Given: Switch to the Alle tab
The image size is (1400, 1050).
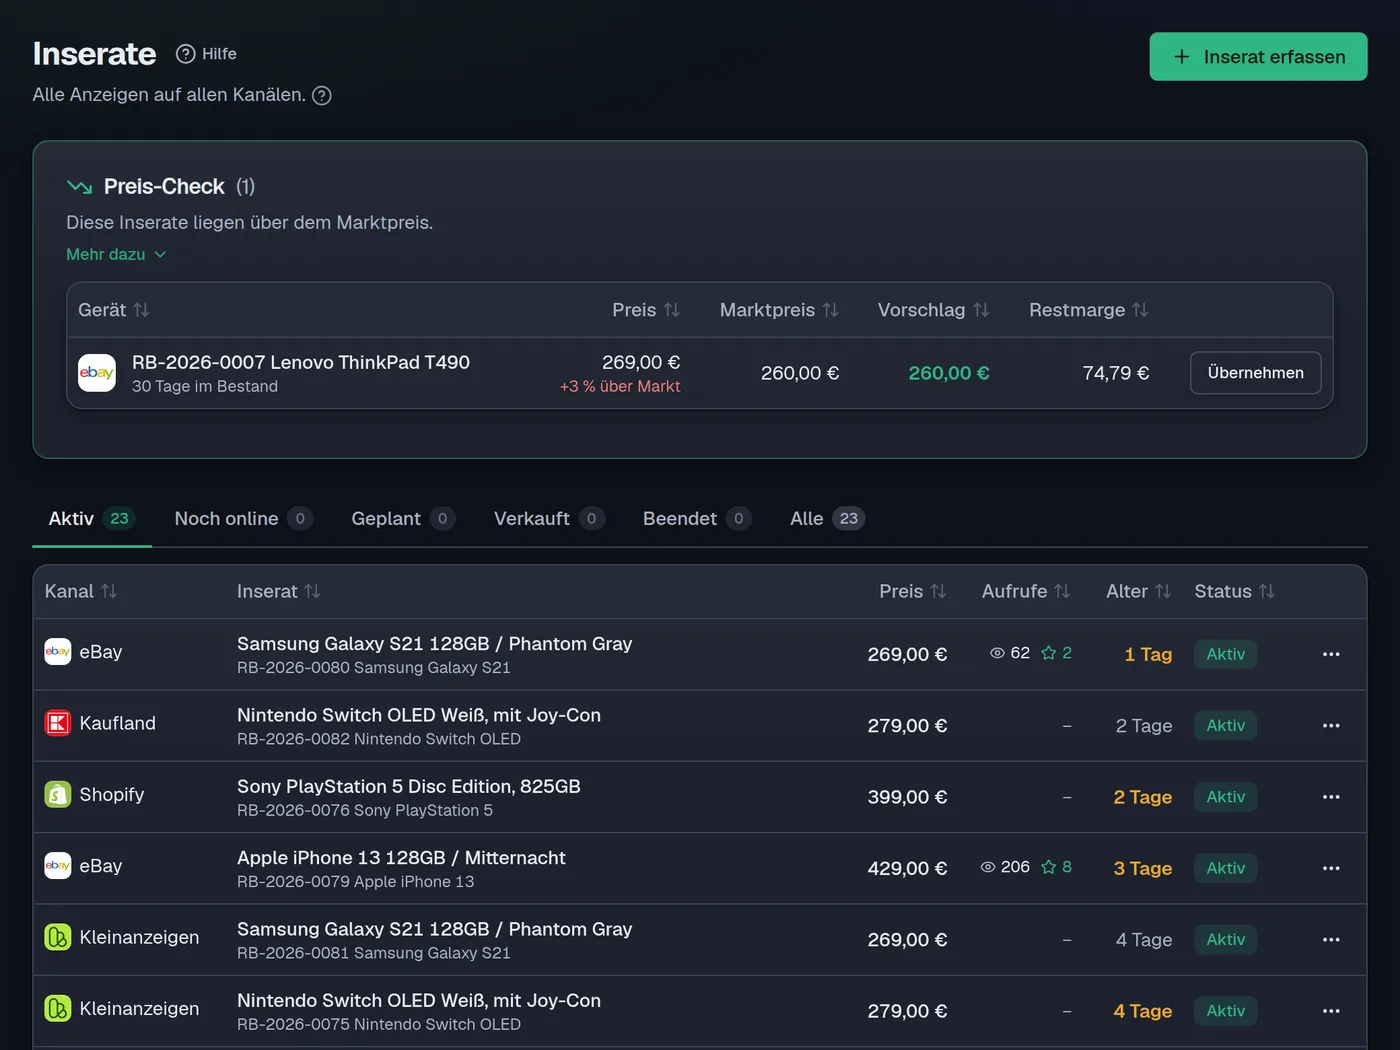Looking at the screenshot, I should [826, 519].
